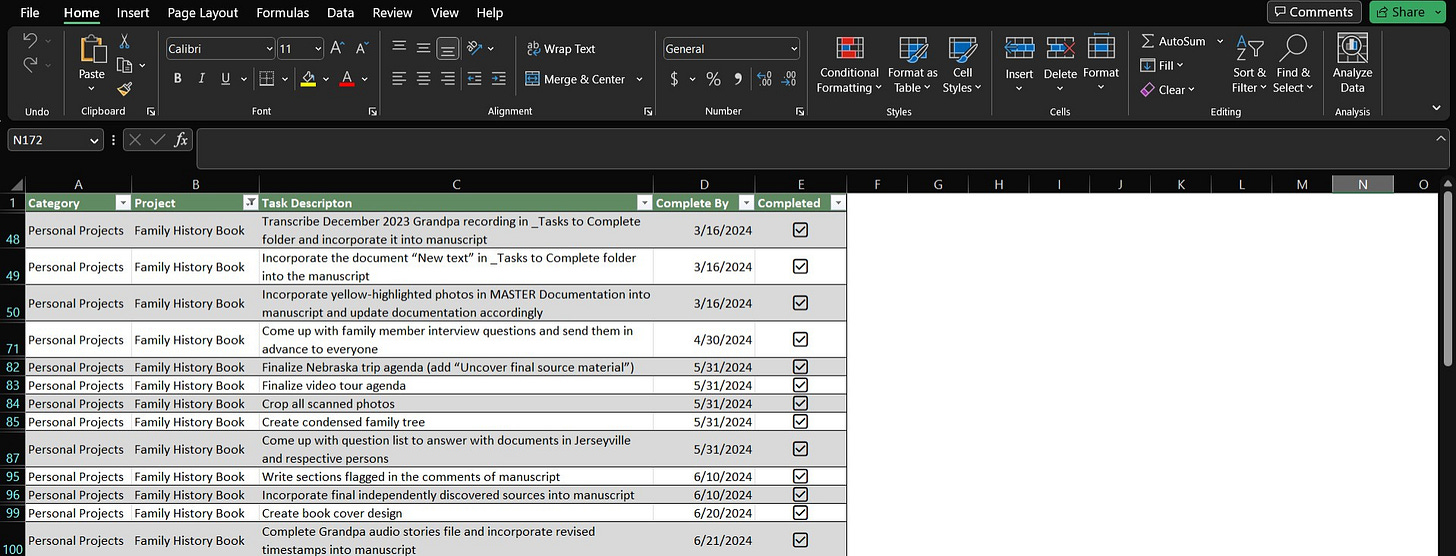Click Merge & Center

(x=576, y=79)
